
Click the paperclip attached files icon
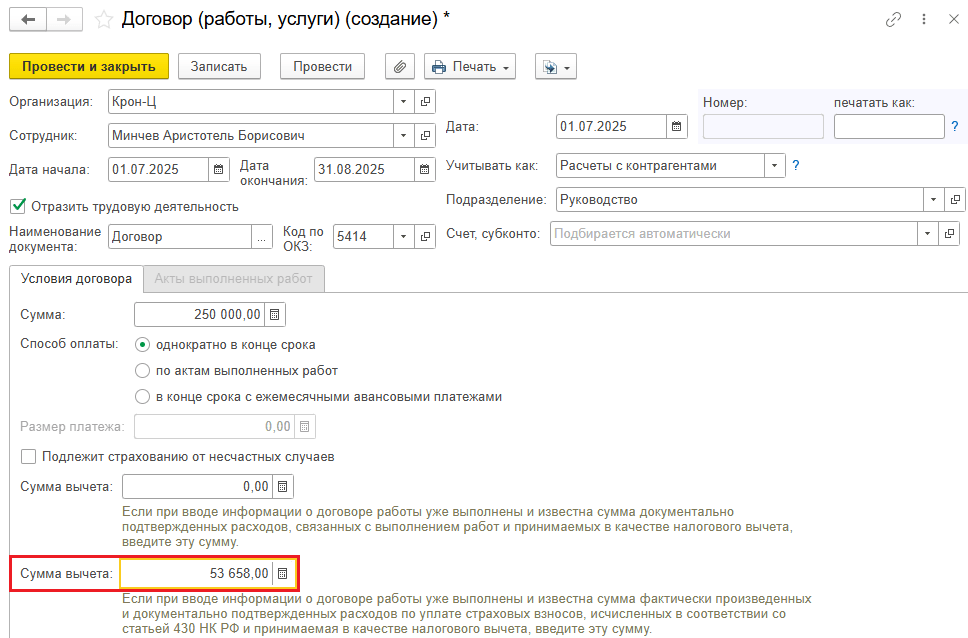[x=399, y=67]
